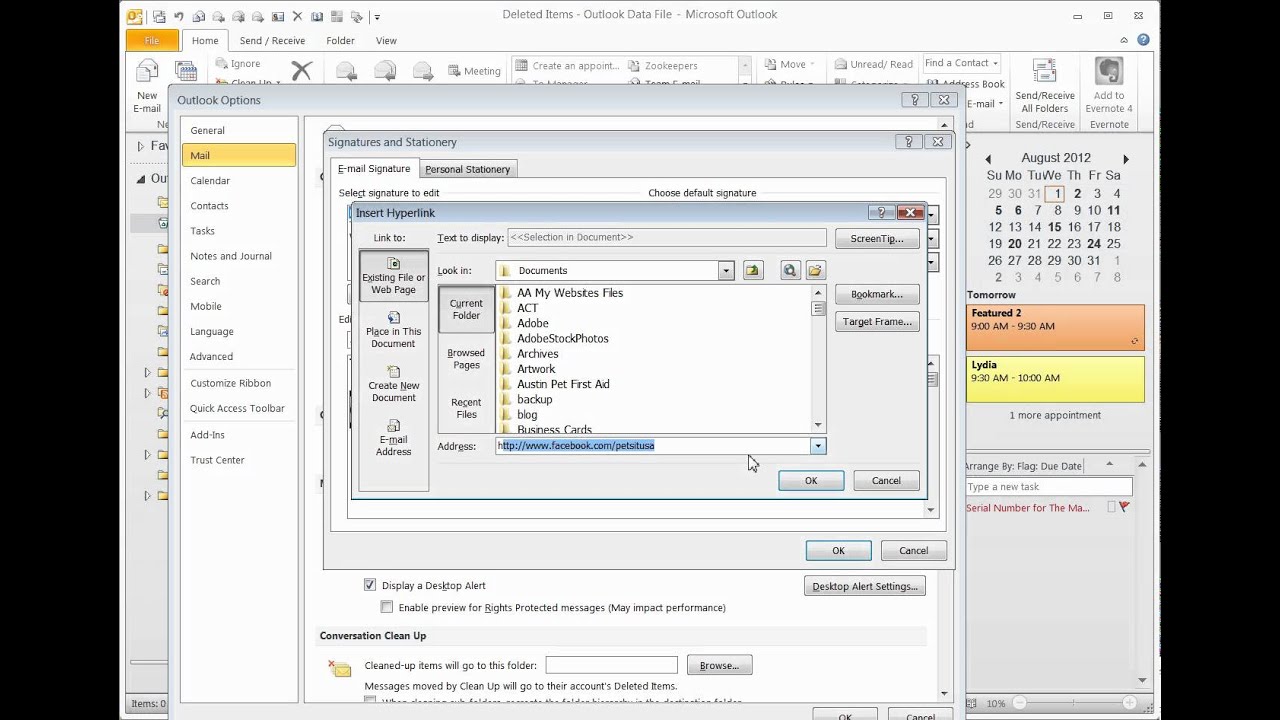Click the Browse the Web icon

point(790,270)
